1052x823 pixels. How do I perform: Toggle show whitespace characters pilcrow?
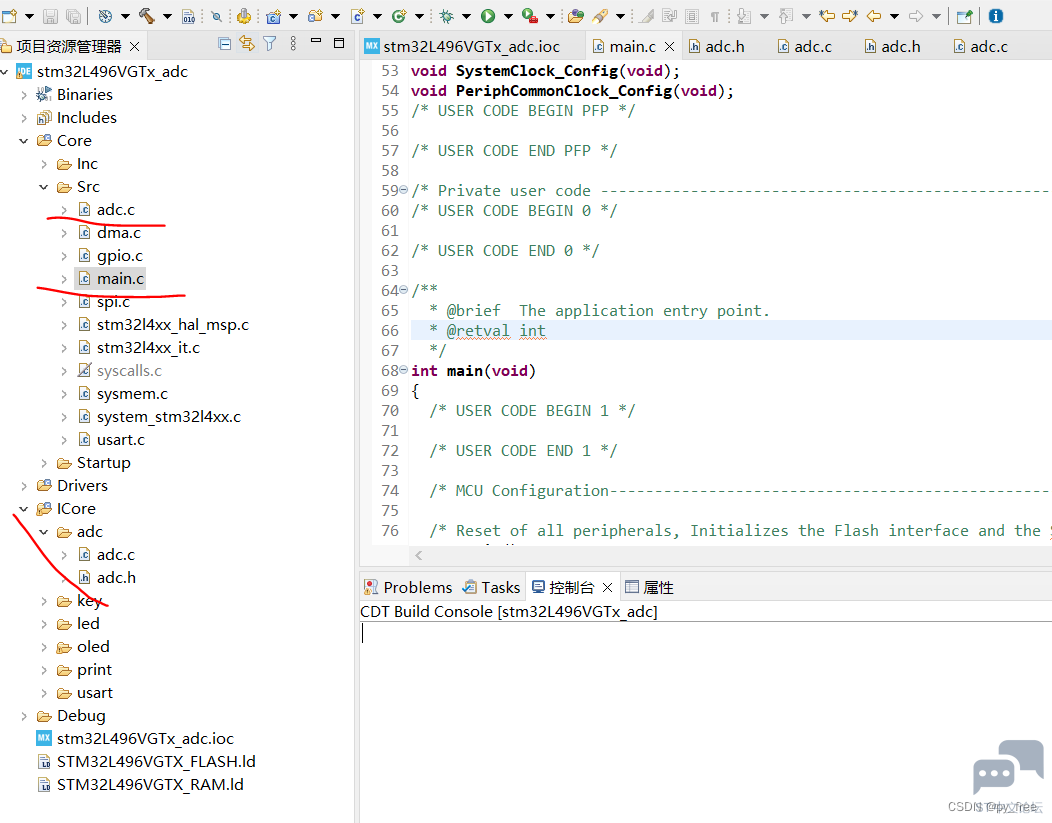715,15
